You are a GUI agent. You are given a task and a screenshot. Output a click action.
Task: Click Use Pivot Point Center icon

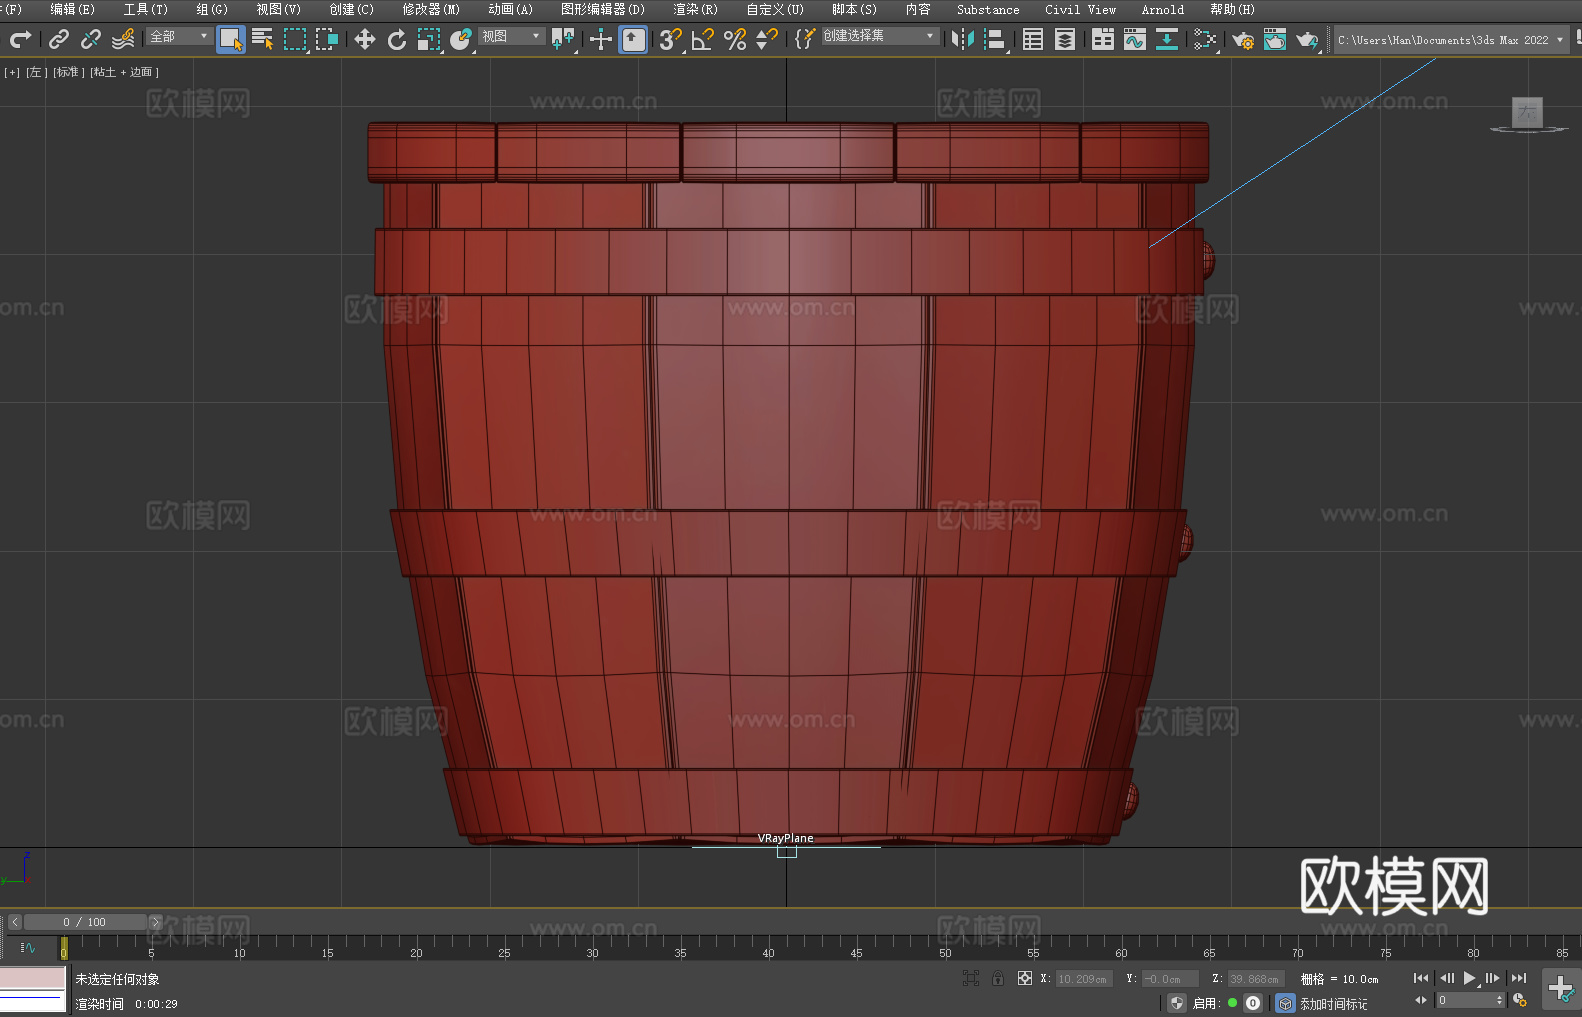563,39
